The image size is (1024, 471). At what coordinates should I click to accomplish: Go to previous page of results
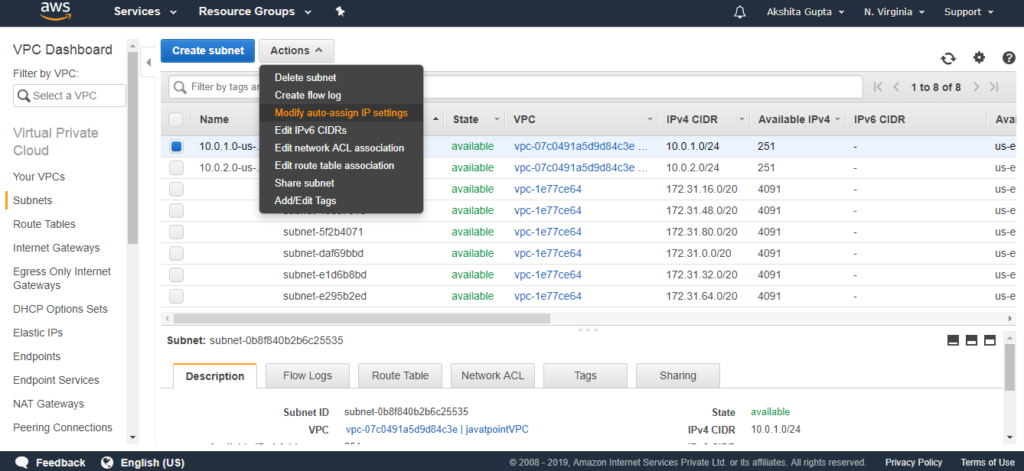[x=897, y=87]
